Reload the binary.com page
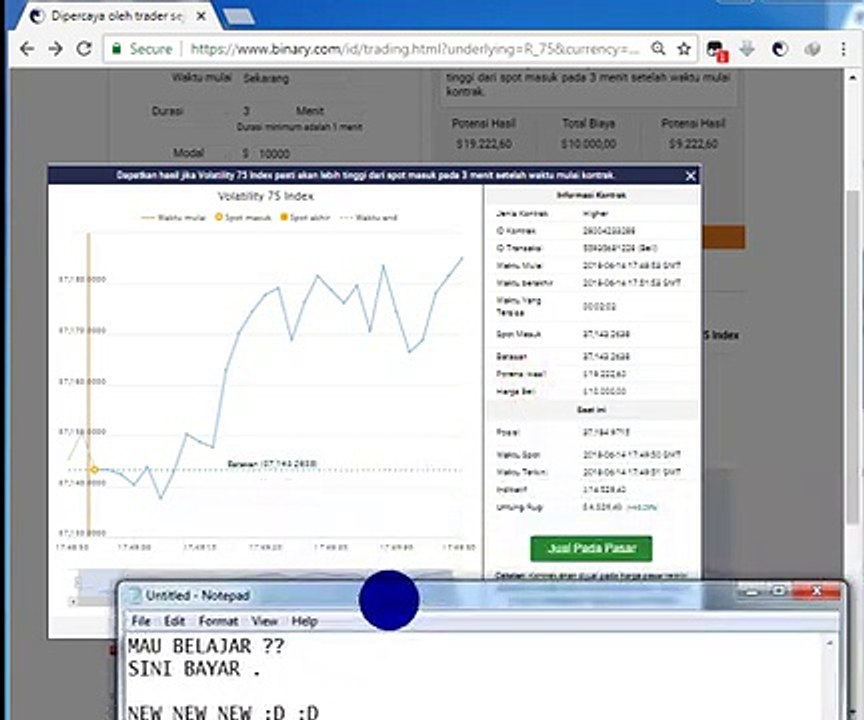The height and width of the screenshot is (720, 864). (84, 49)
